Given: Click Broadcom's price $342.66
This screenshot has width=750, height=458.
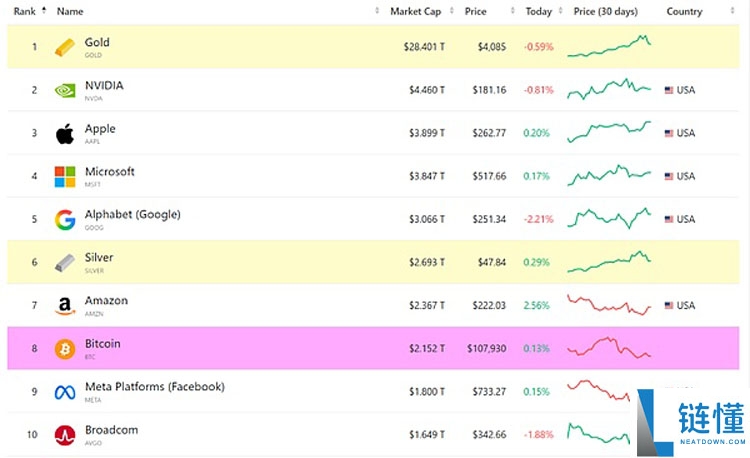Looking at the screenshot, I should coord(489,435).
